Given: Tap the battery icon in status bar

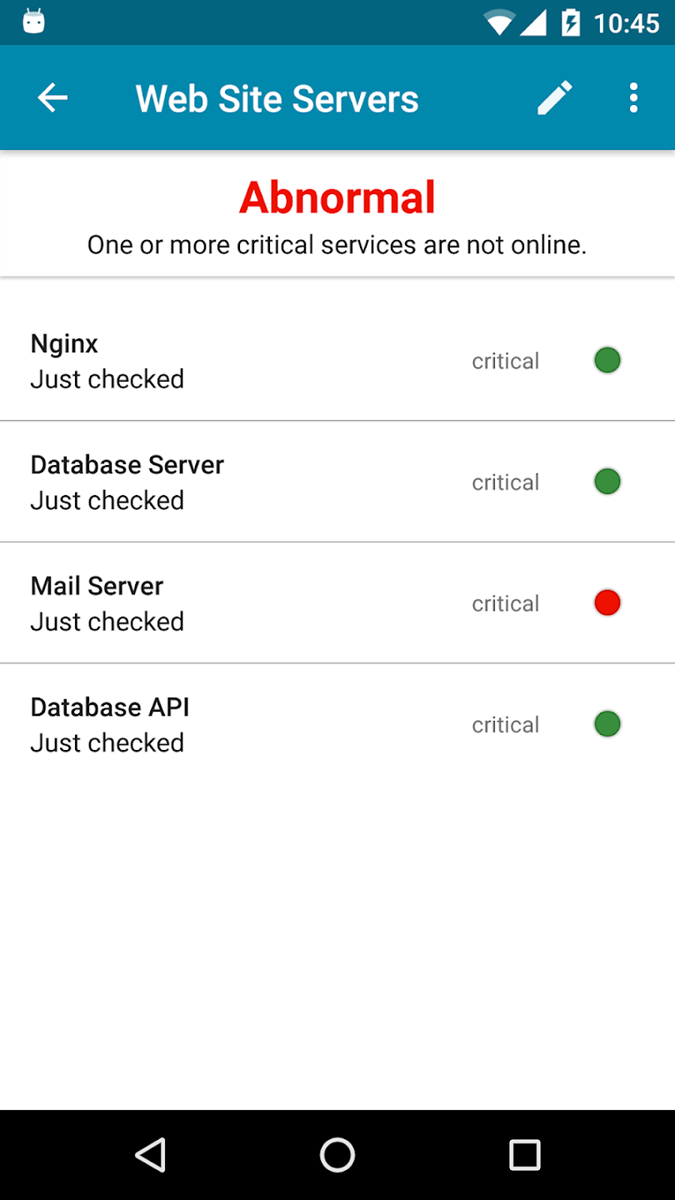Looking at the screenshot, I should click(570, 22).
